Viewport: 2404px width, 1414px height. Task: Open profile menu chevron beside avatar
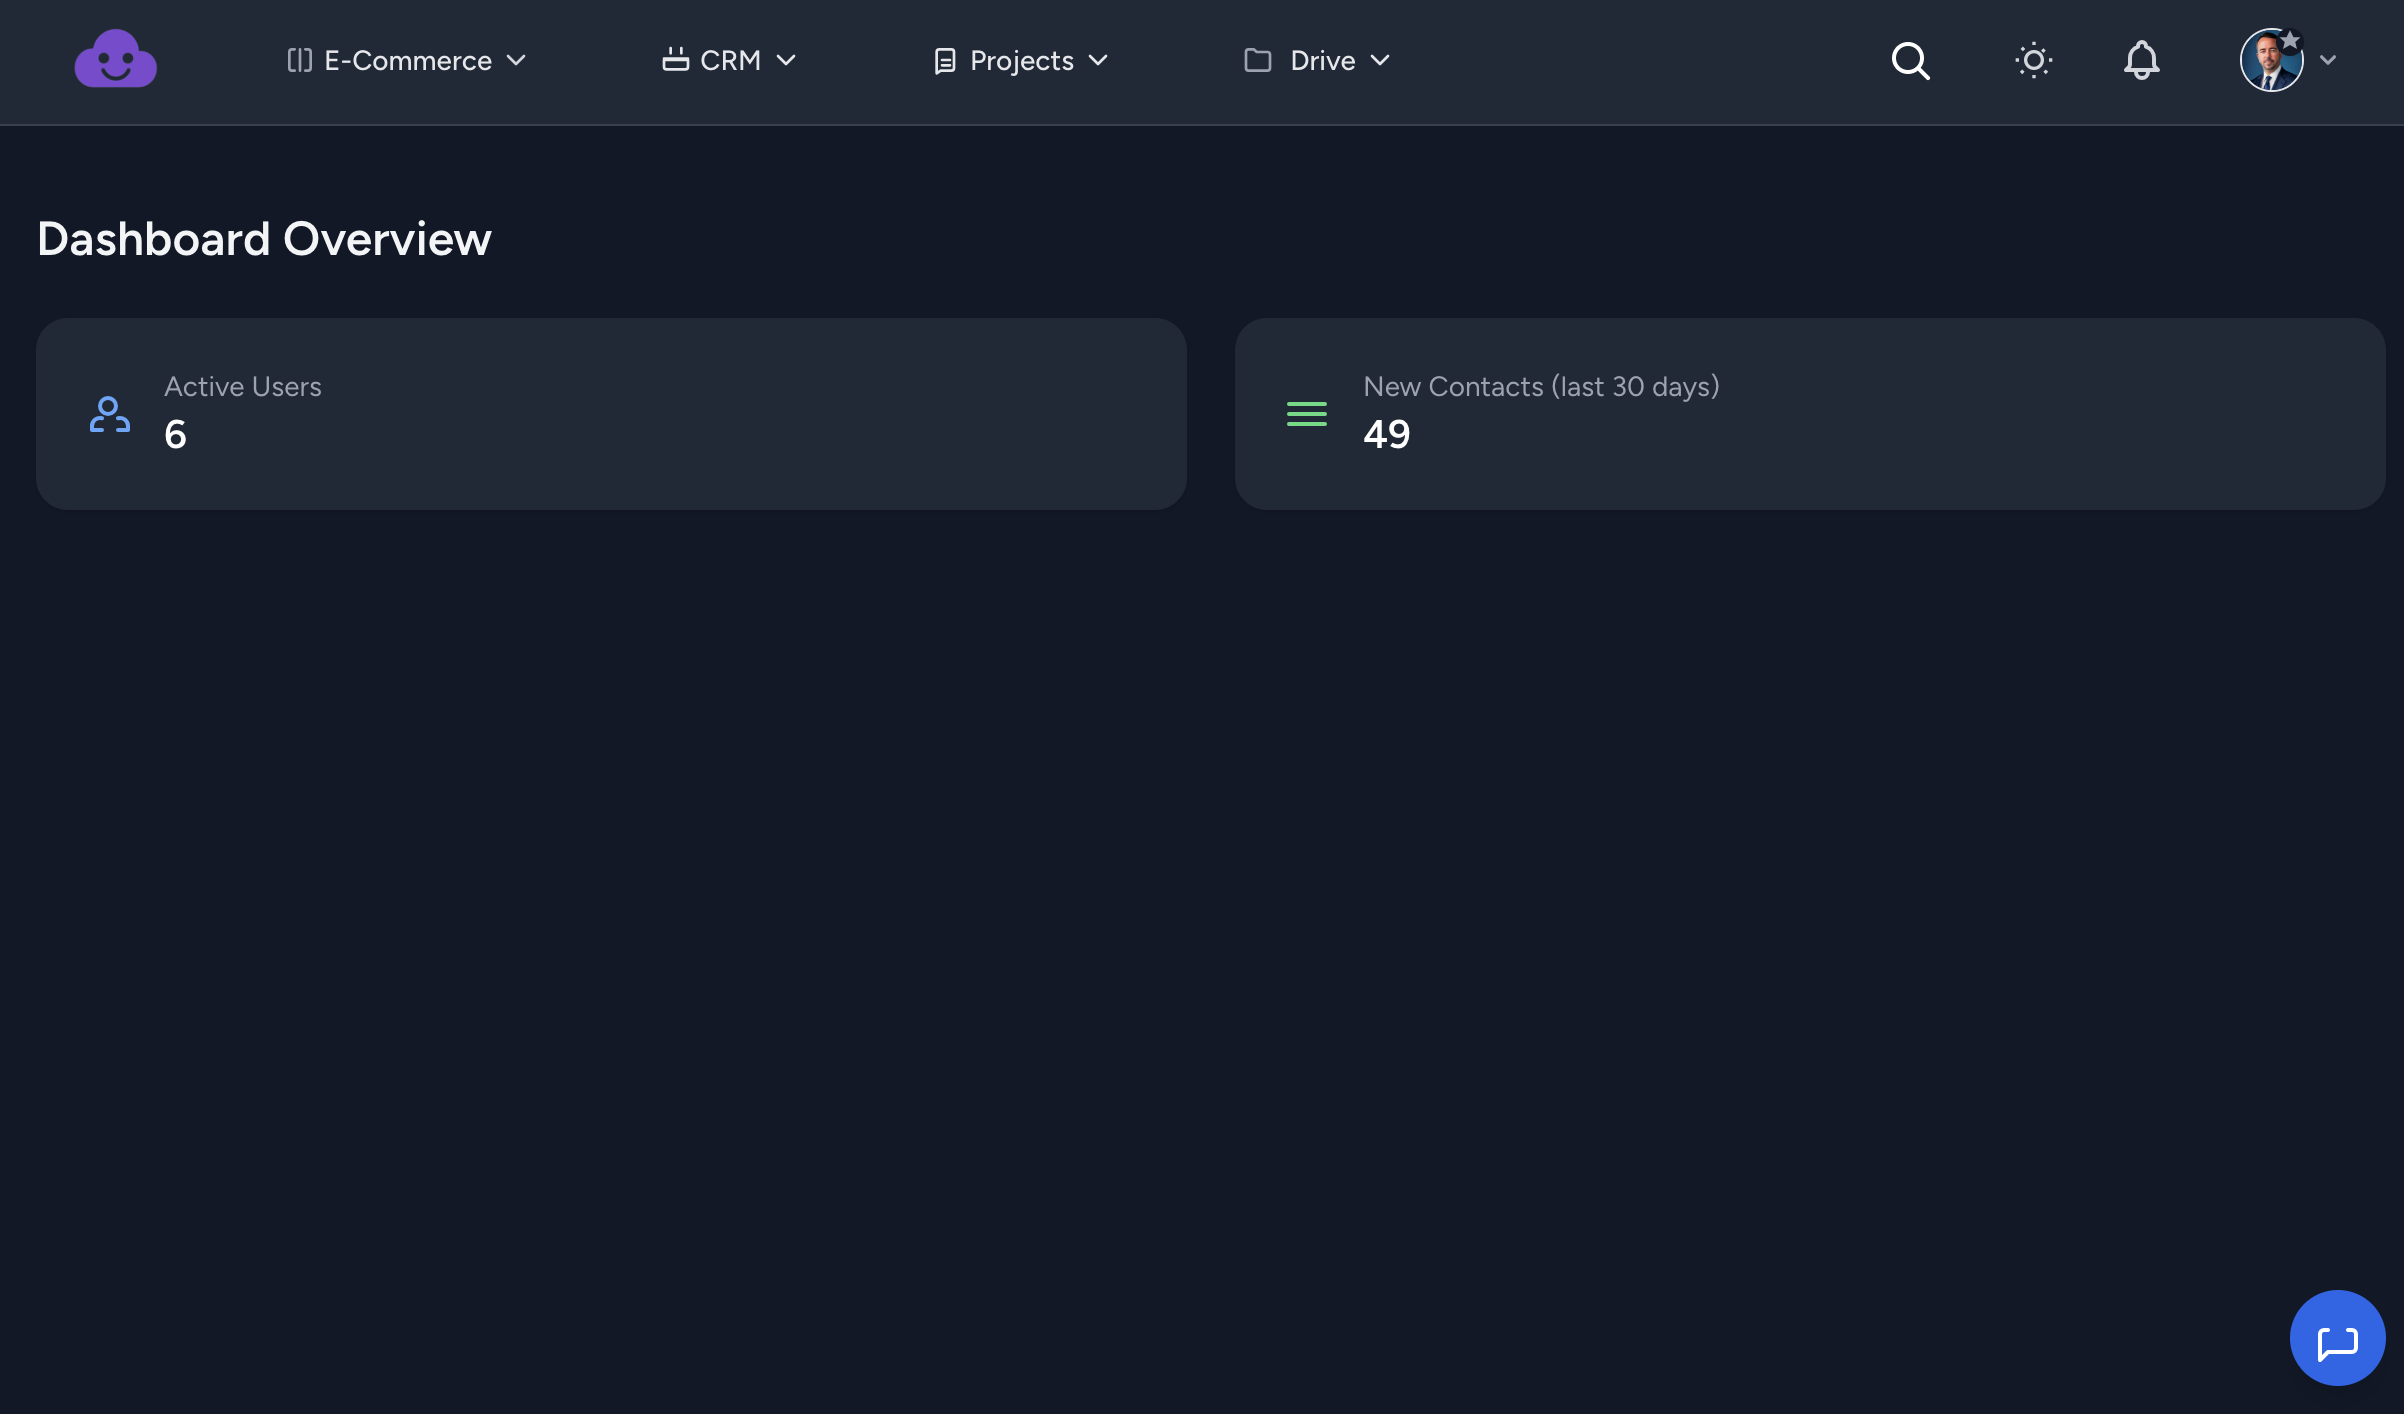(2328, 61)
